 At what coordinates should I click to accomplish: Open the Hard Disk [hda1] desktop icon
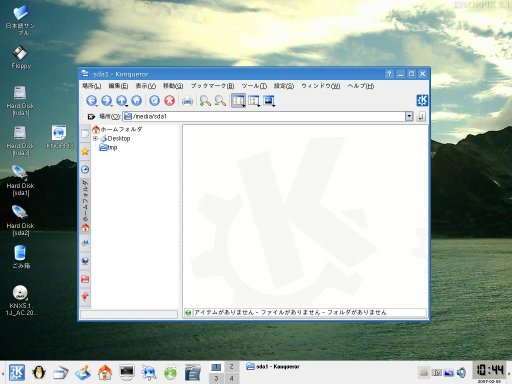[x=20, y=101]
